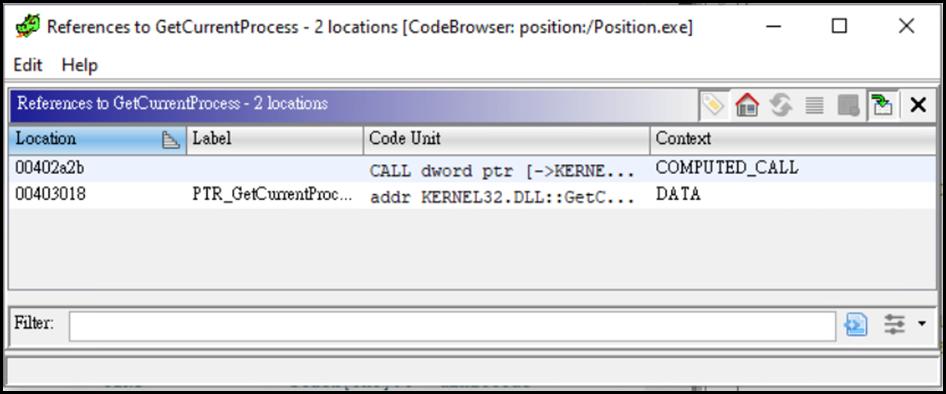946x394 pixels.
Task: Sort by the Label column header
Action: pyautogui.click(x=275, y=139)
